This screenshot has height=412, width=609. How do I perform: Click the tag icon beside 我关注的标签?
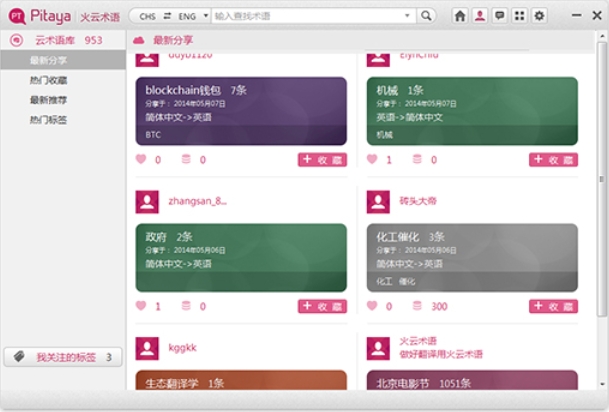coord(19,356)
